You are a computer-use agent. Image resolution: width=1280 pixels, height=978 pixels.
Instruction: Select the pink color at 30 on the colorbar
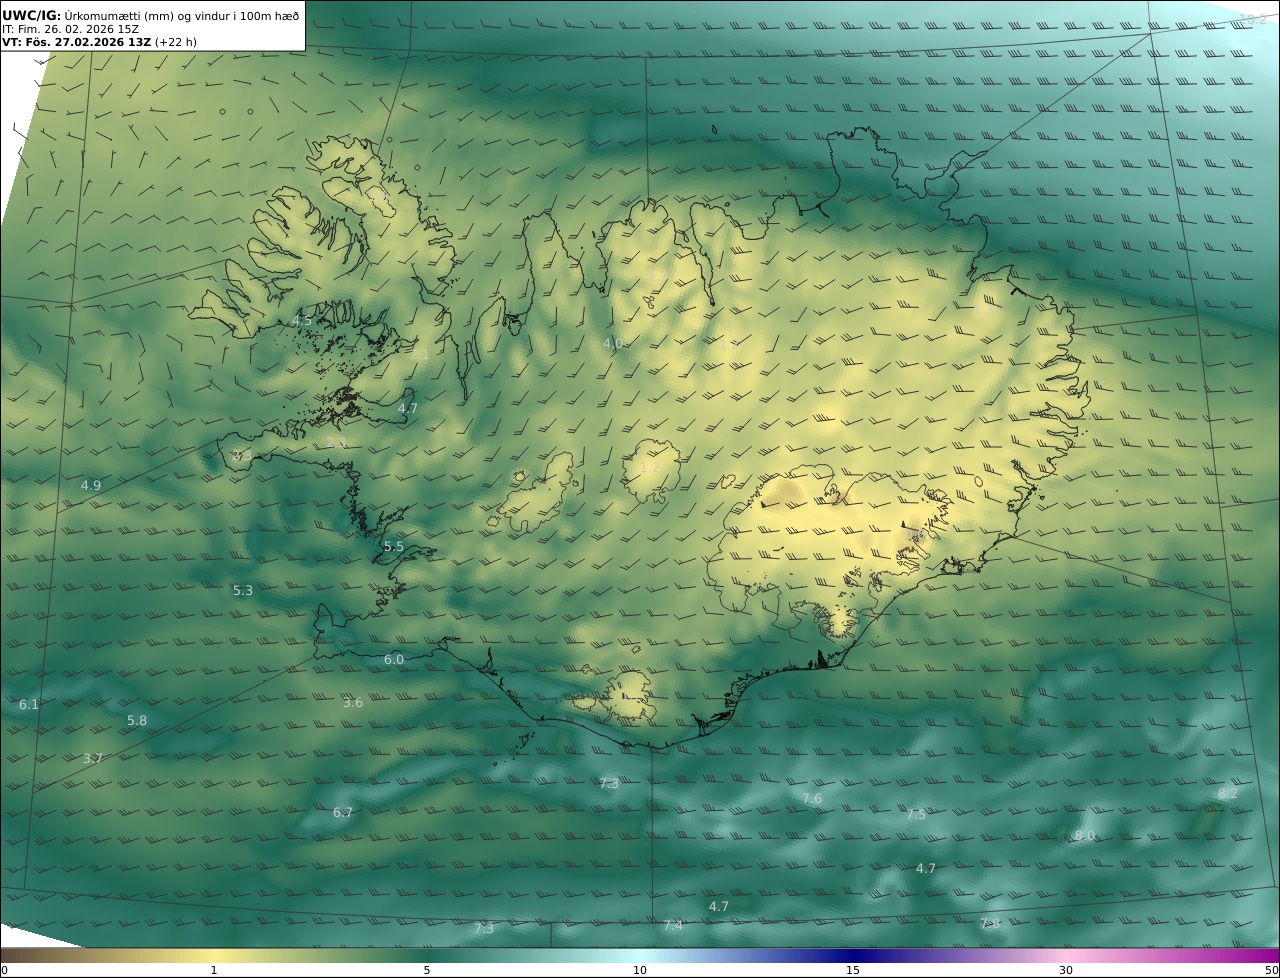pos(1066,955)
